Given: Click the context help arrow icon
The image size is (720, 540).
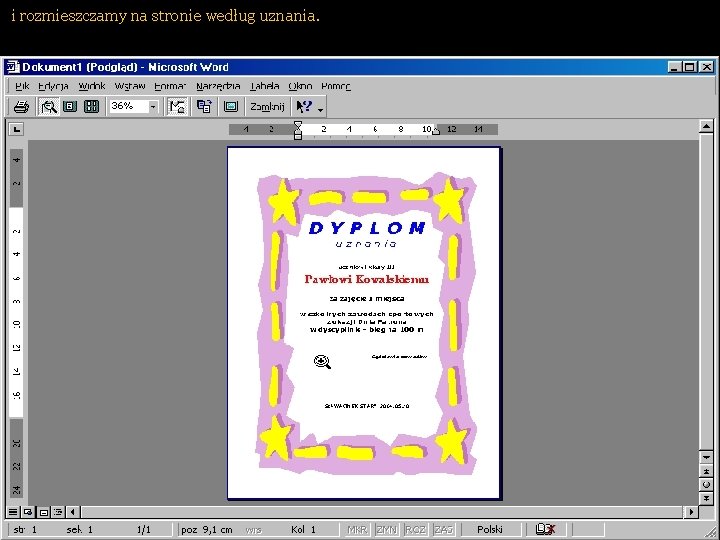Looking at the screenshot, I should pyautogui.click(x=304, y=107).
